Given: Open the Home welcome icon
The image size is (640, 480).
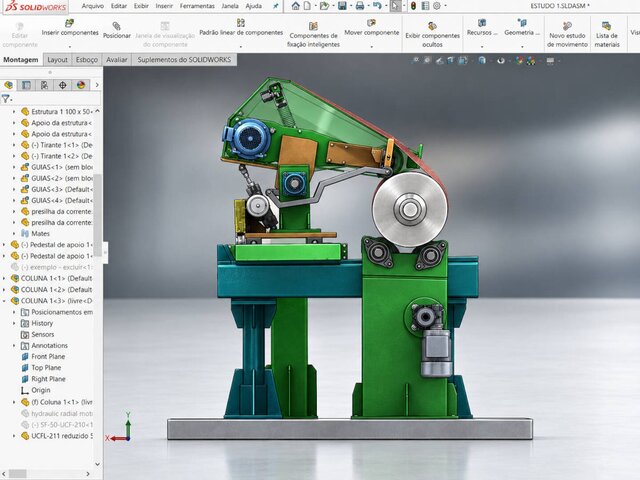Looking at the screenshot, I should 296,6.
